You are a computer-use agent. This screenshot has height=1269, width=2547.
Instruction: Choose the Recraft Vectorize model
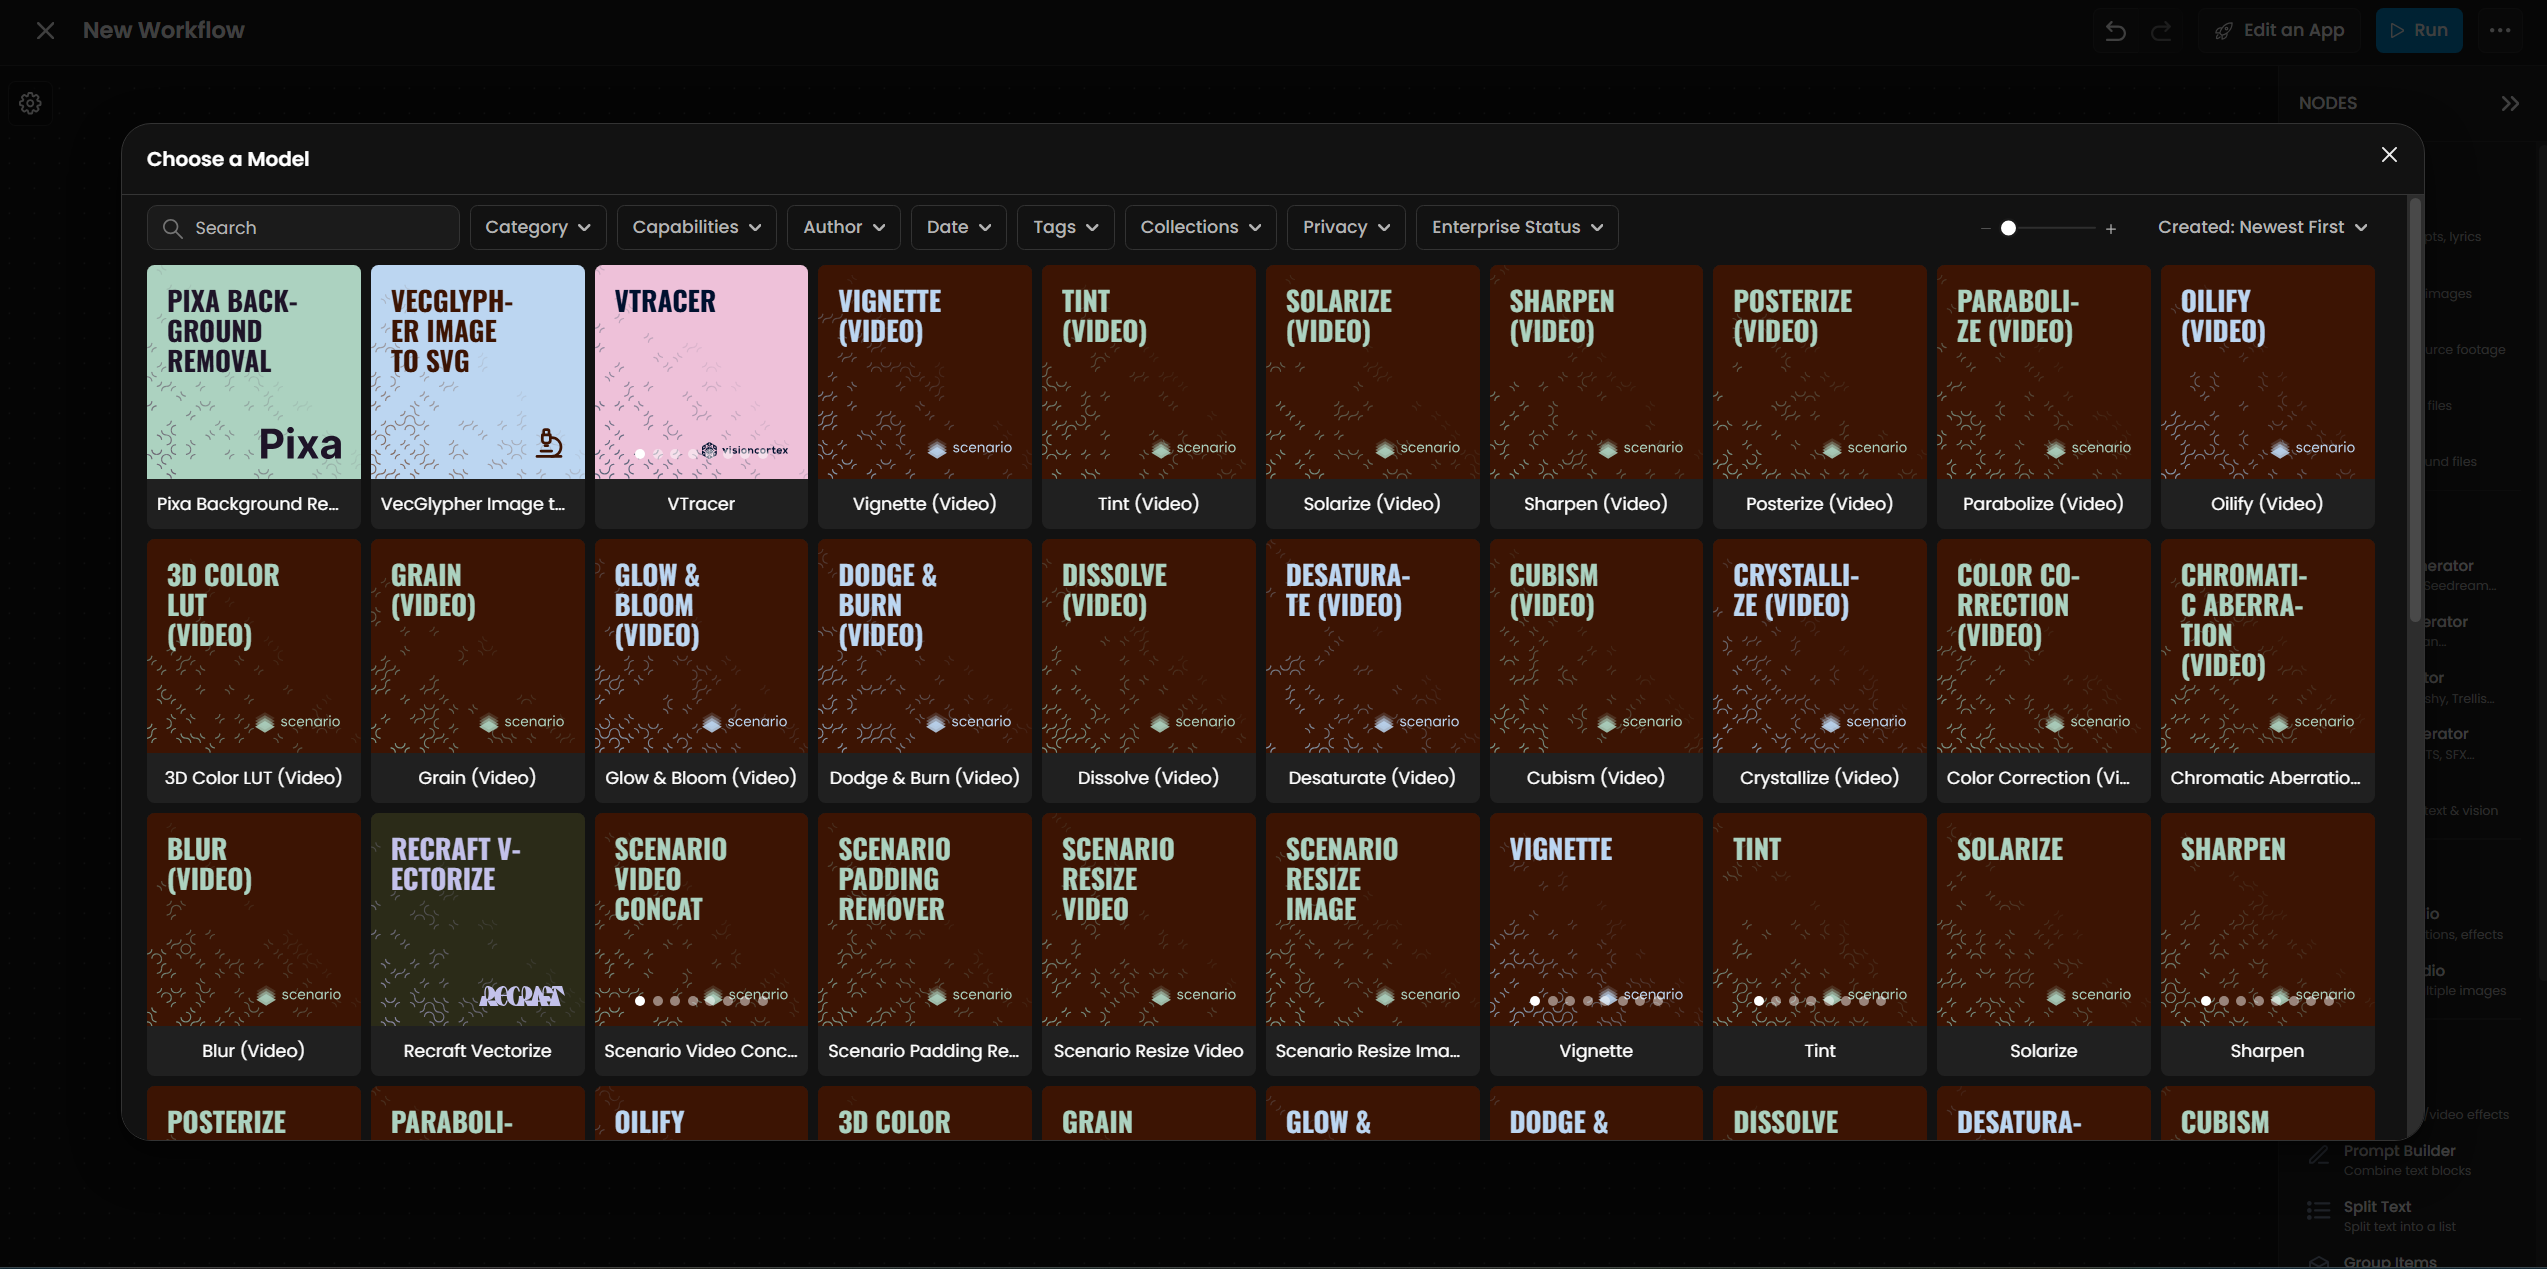pos(478,945)
